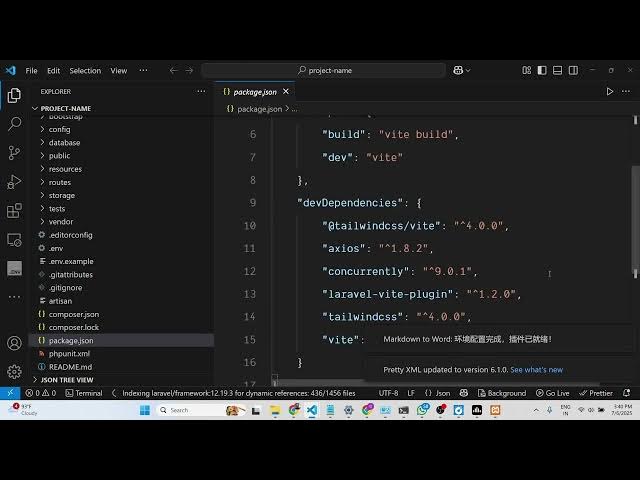Open the Selection menu
This screenshot has width=640, height=480.
click(85, 71)
